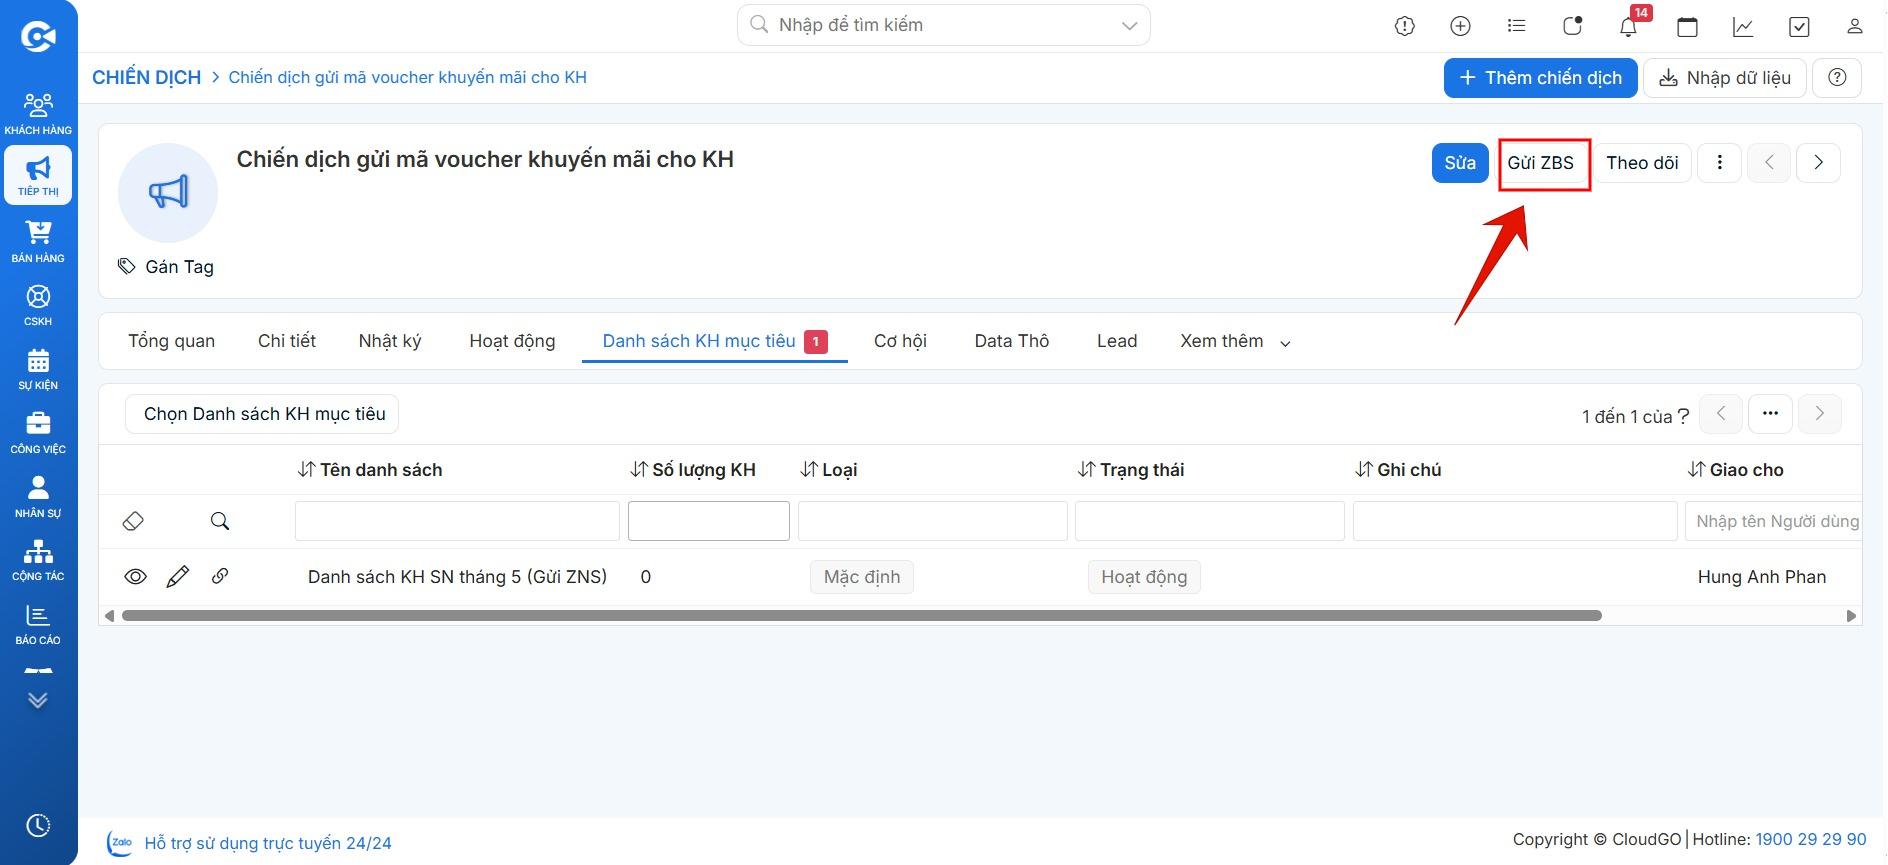Go to the CHIẾN DỊCH breadcrumb
Viewport: 1888px width, 865px height.
146,77
